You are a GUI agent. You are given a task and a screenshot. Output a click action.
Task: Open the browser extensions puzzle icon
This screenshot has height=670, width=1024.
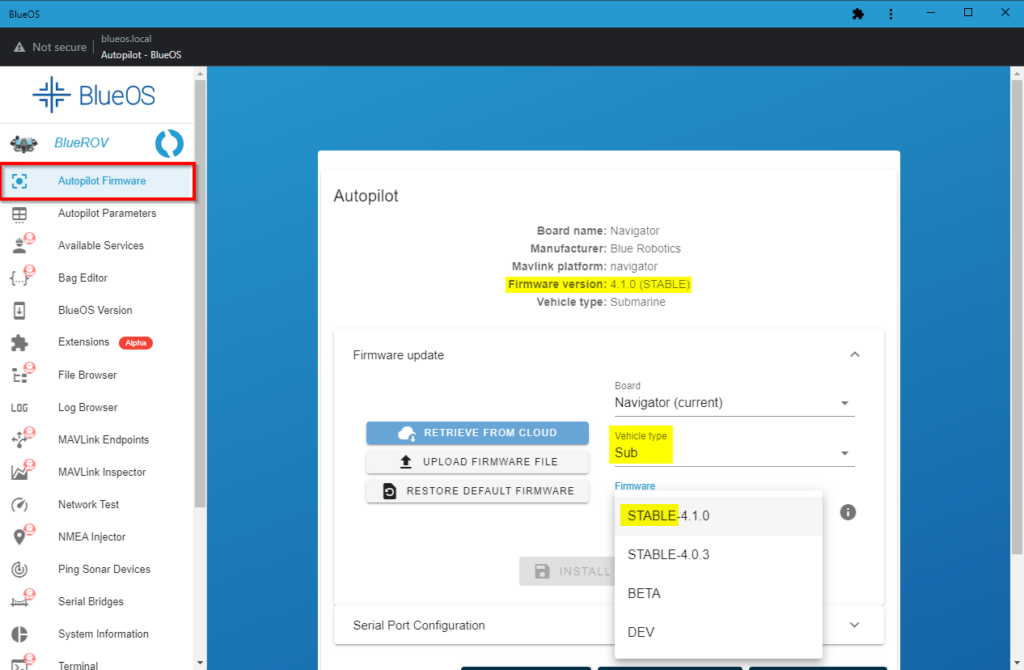pyautogui.click(x=857, y=14)
